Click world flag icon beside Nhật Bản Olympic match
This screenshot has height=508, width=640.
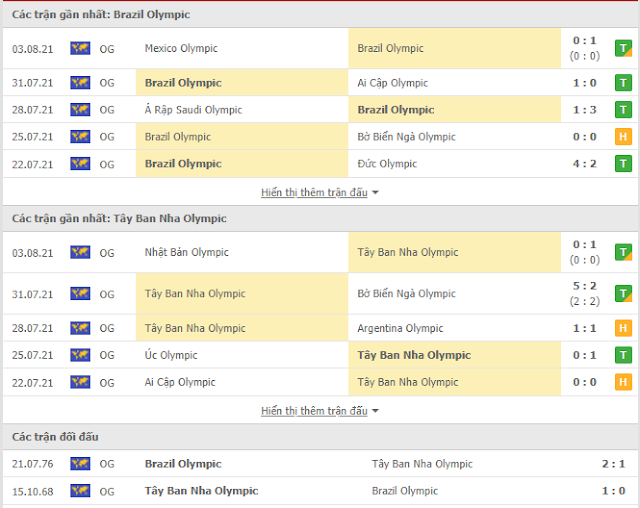[x=80, y=253]
